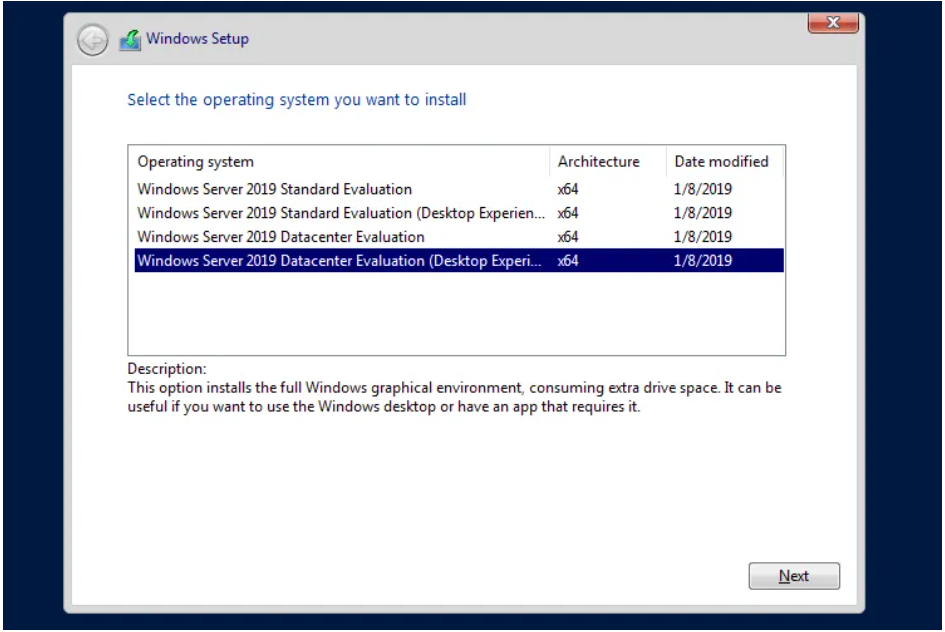
Task: Select highlighted Datacenter Evaluation (Desktop Experience) row
Action: tap(459, 260)
